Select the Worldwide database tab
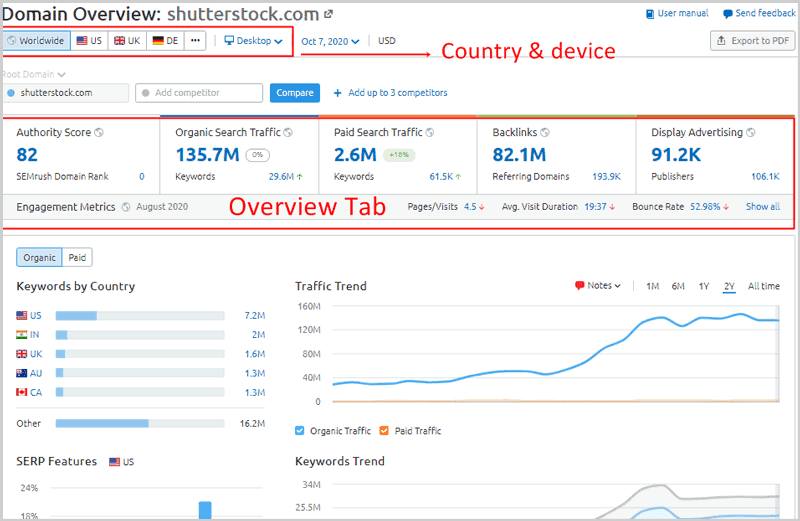The image size is (800, 521). coord(37,41)
